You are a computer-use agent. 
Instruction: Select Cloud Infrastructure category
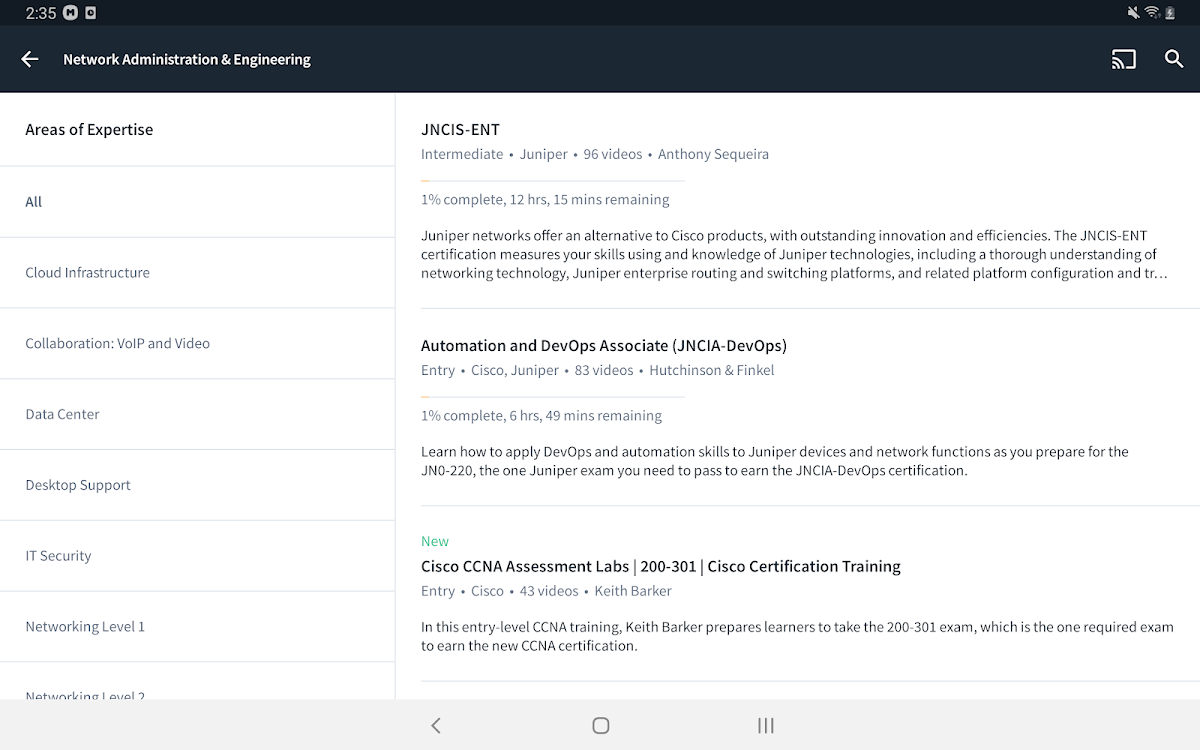click(88, 273)
